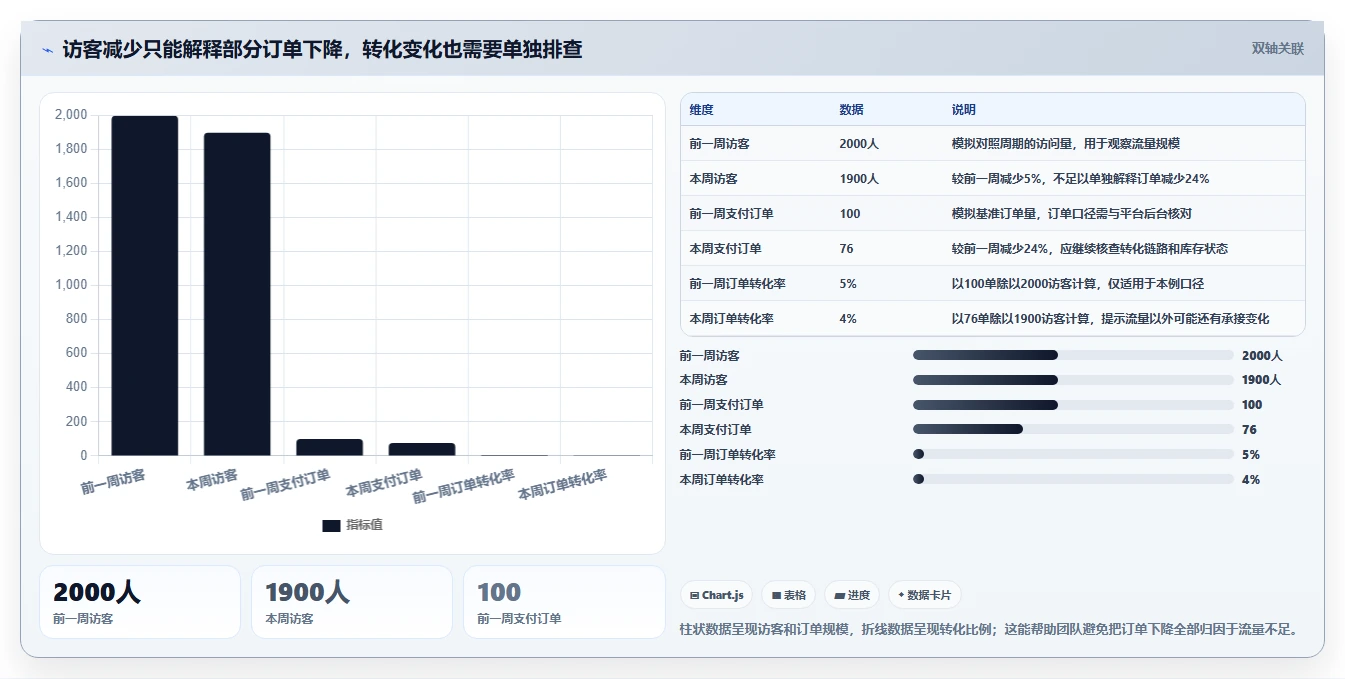Click the 前一周支付订单 progress bar
Screen dimensions: 1345x679
coord(1073,405)
